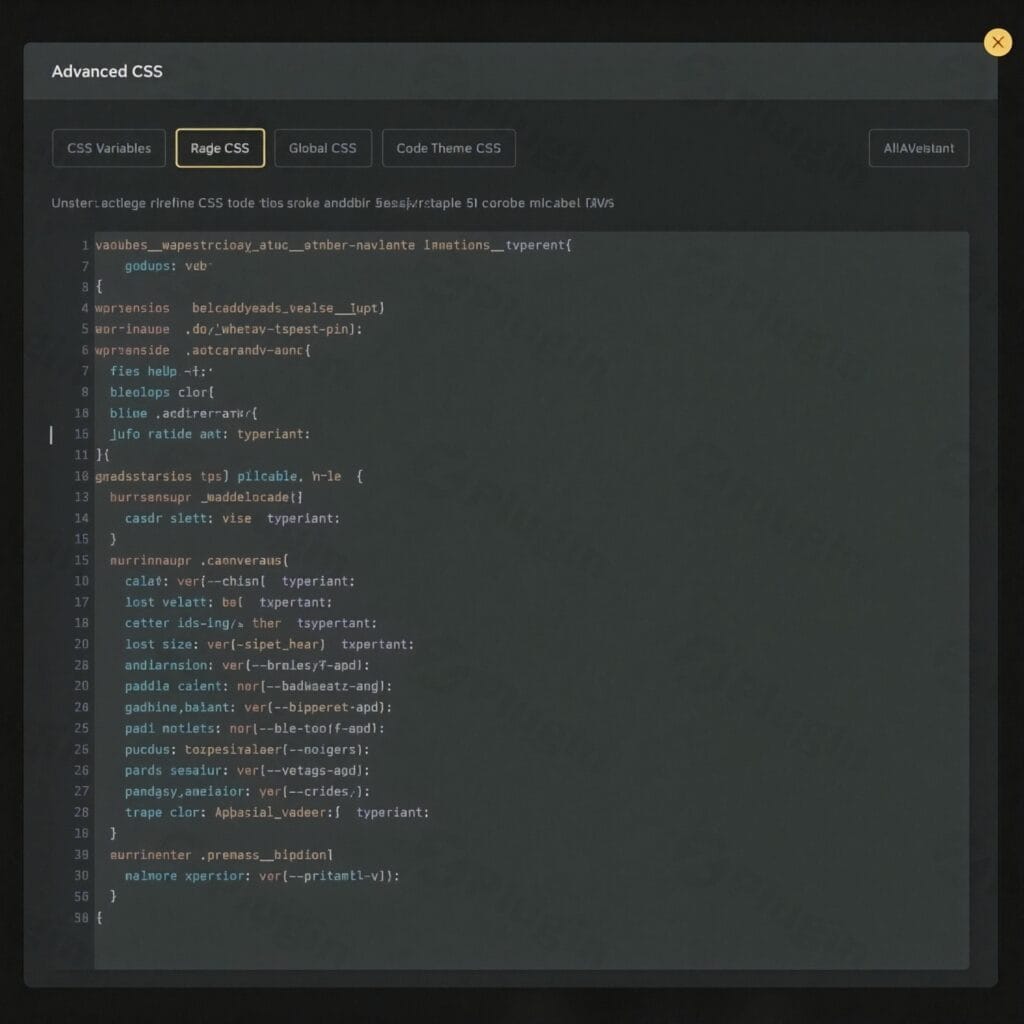Click line number 30 in the gutter
1024x1024 pixels.
[x=81, y=875]
